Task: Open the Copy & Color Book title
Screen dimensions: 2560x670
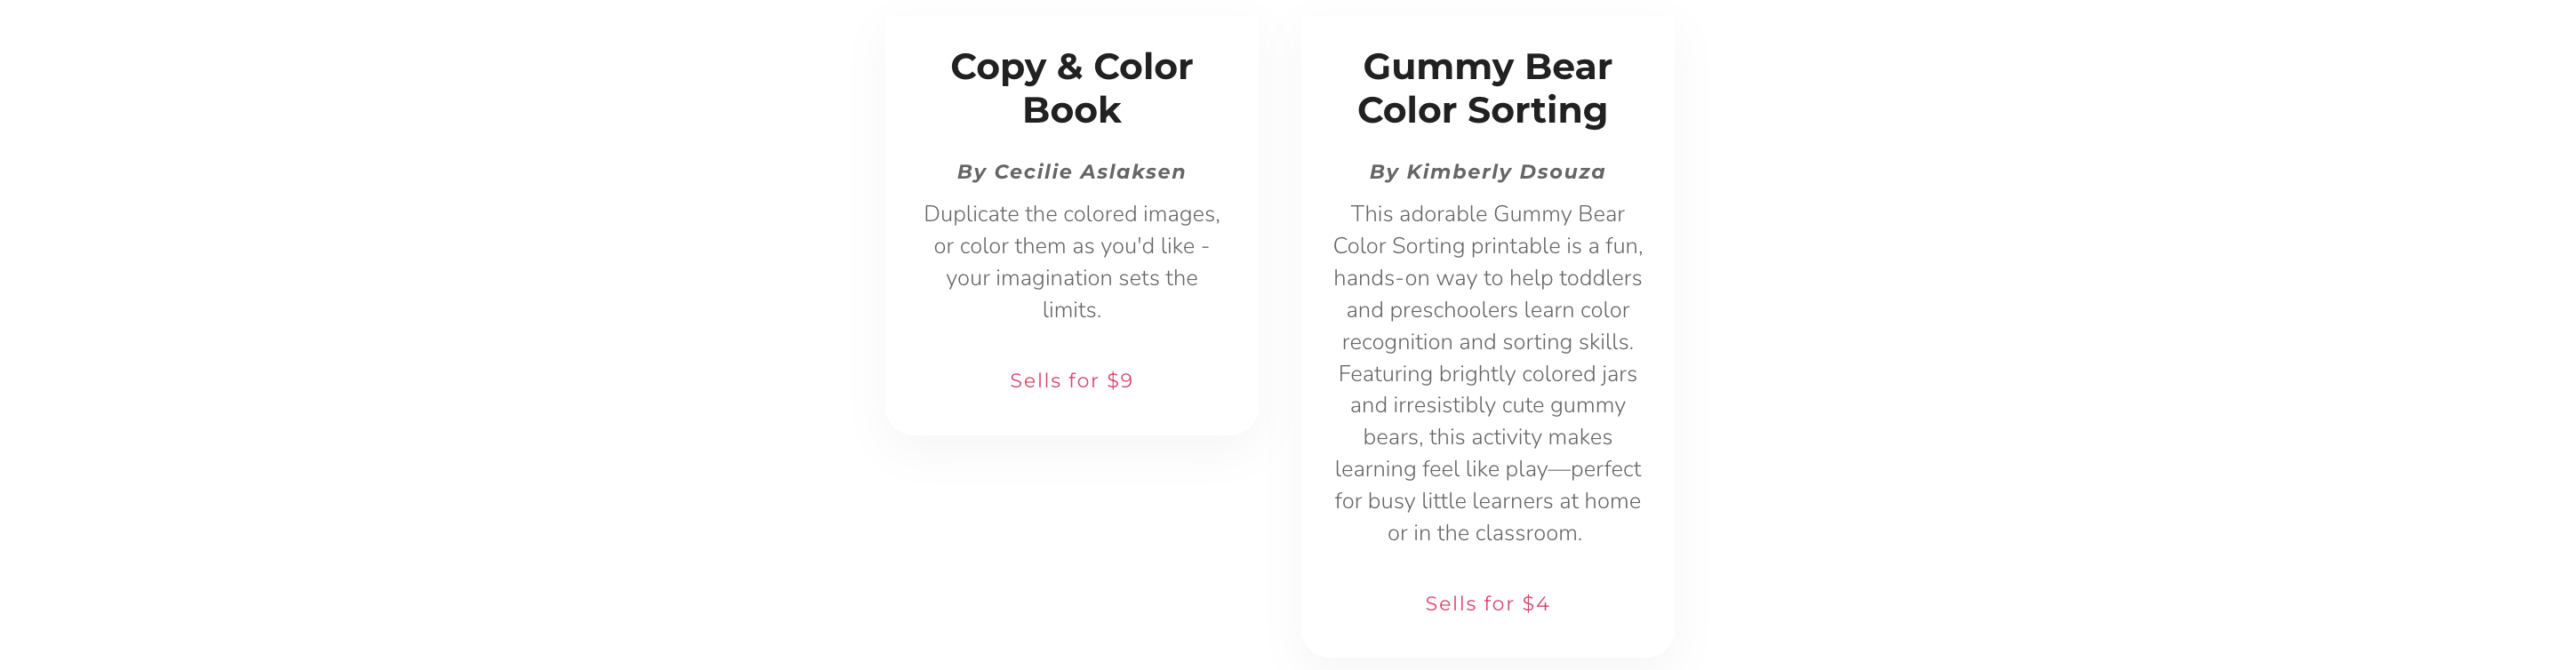Action: point(1071,88)
